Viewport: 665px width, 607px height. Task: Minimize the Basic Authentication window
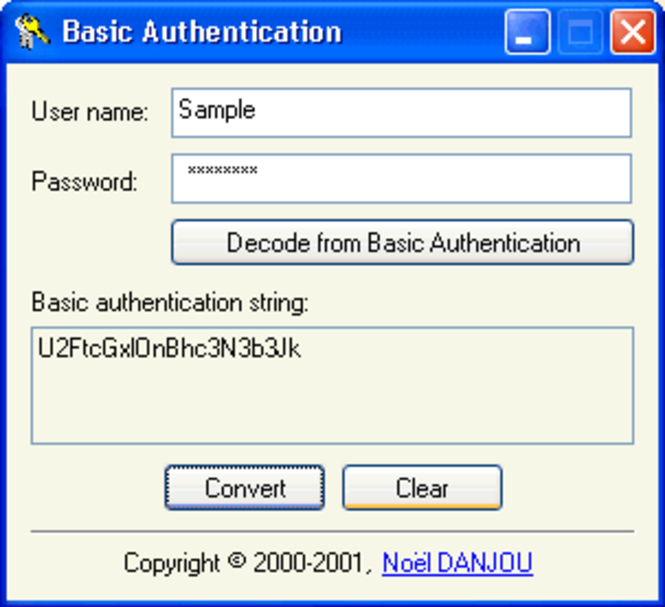[528, 32]
